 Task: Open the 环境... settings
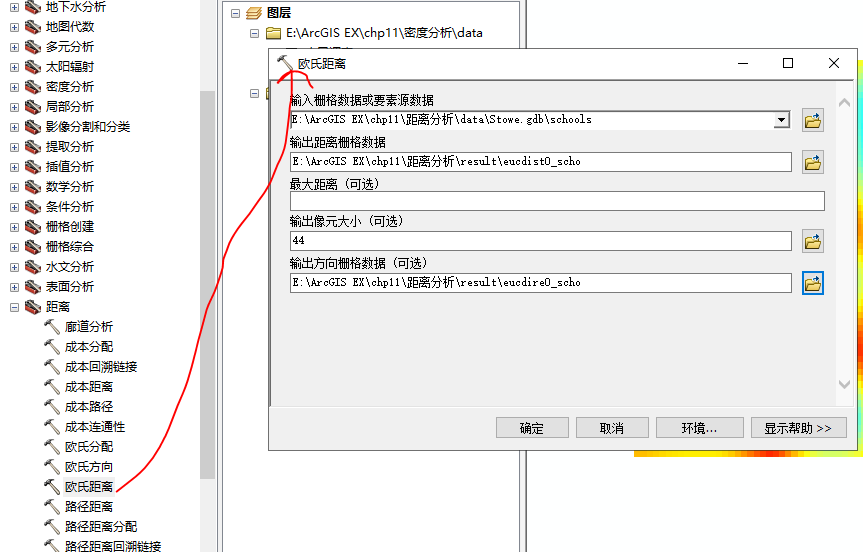click(x=700, y=428)
